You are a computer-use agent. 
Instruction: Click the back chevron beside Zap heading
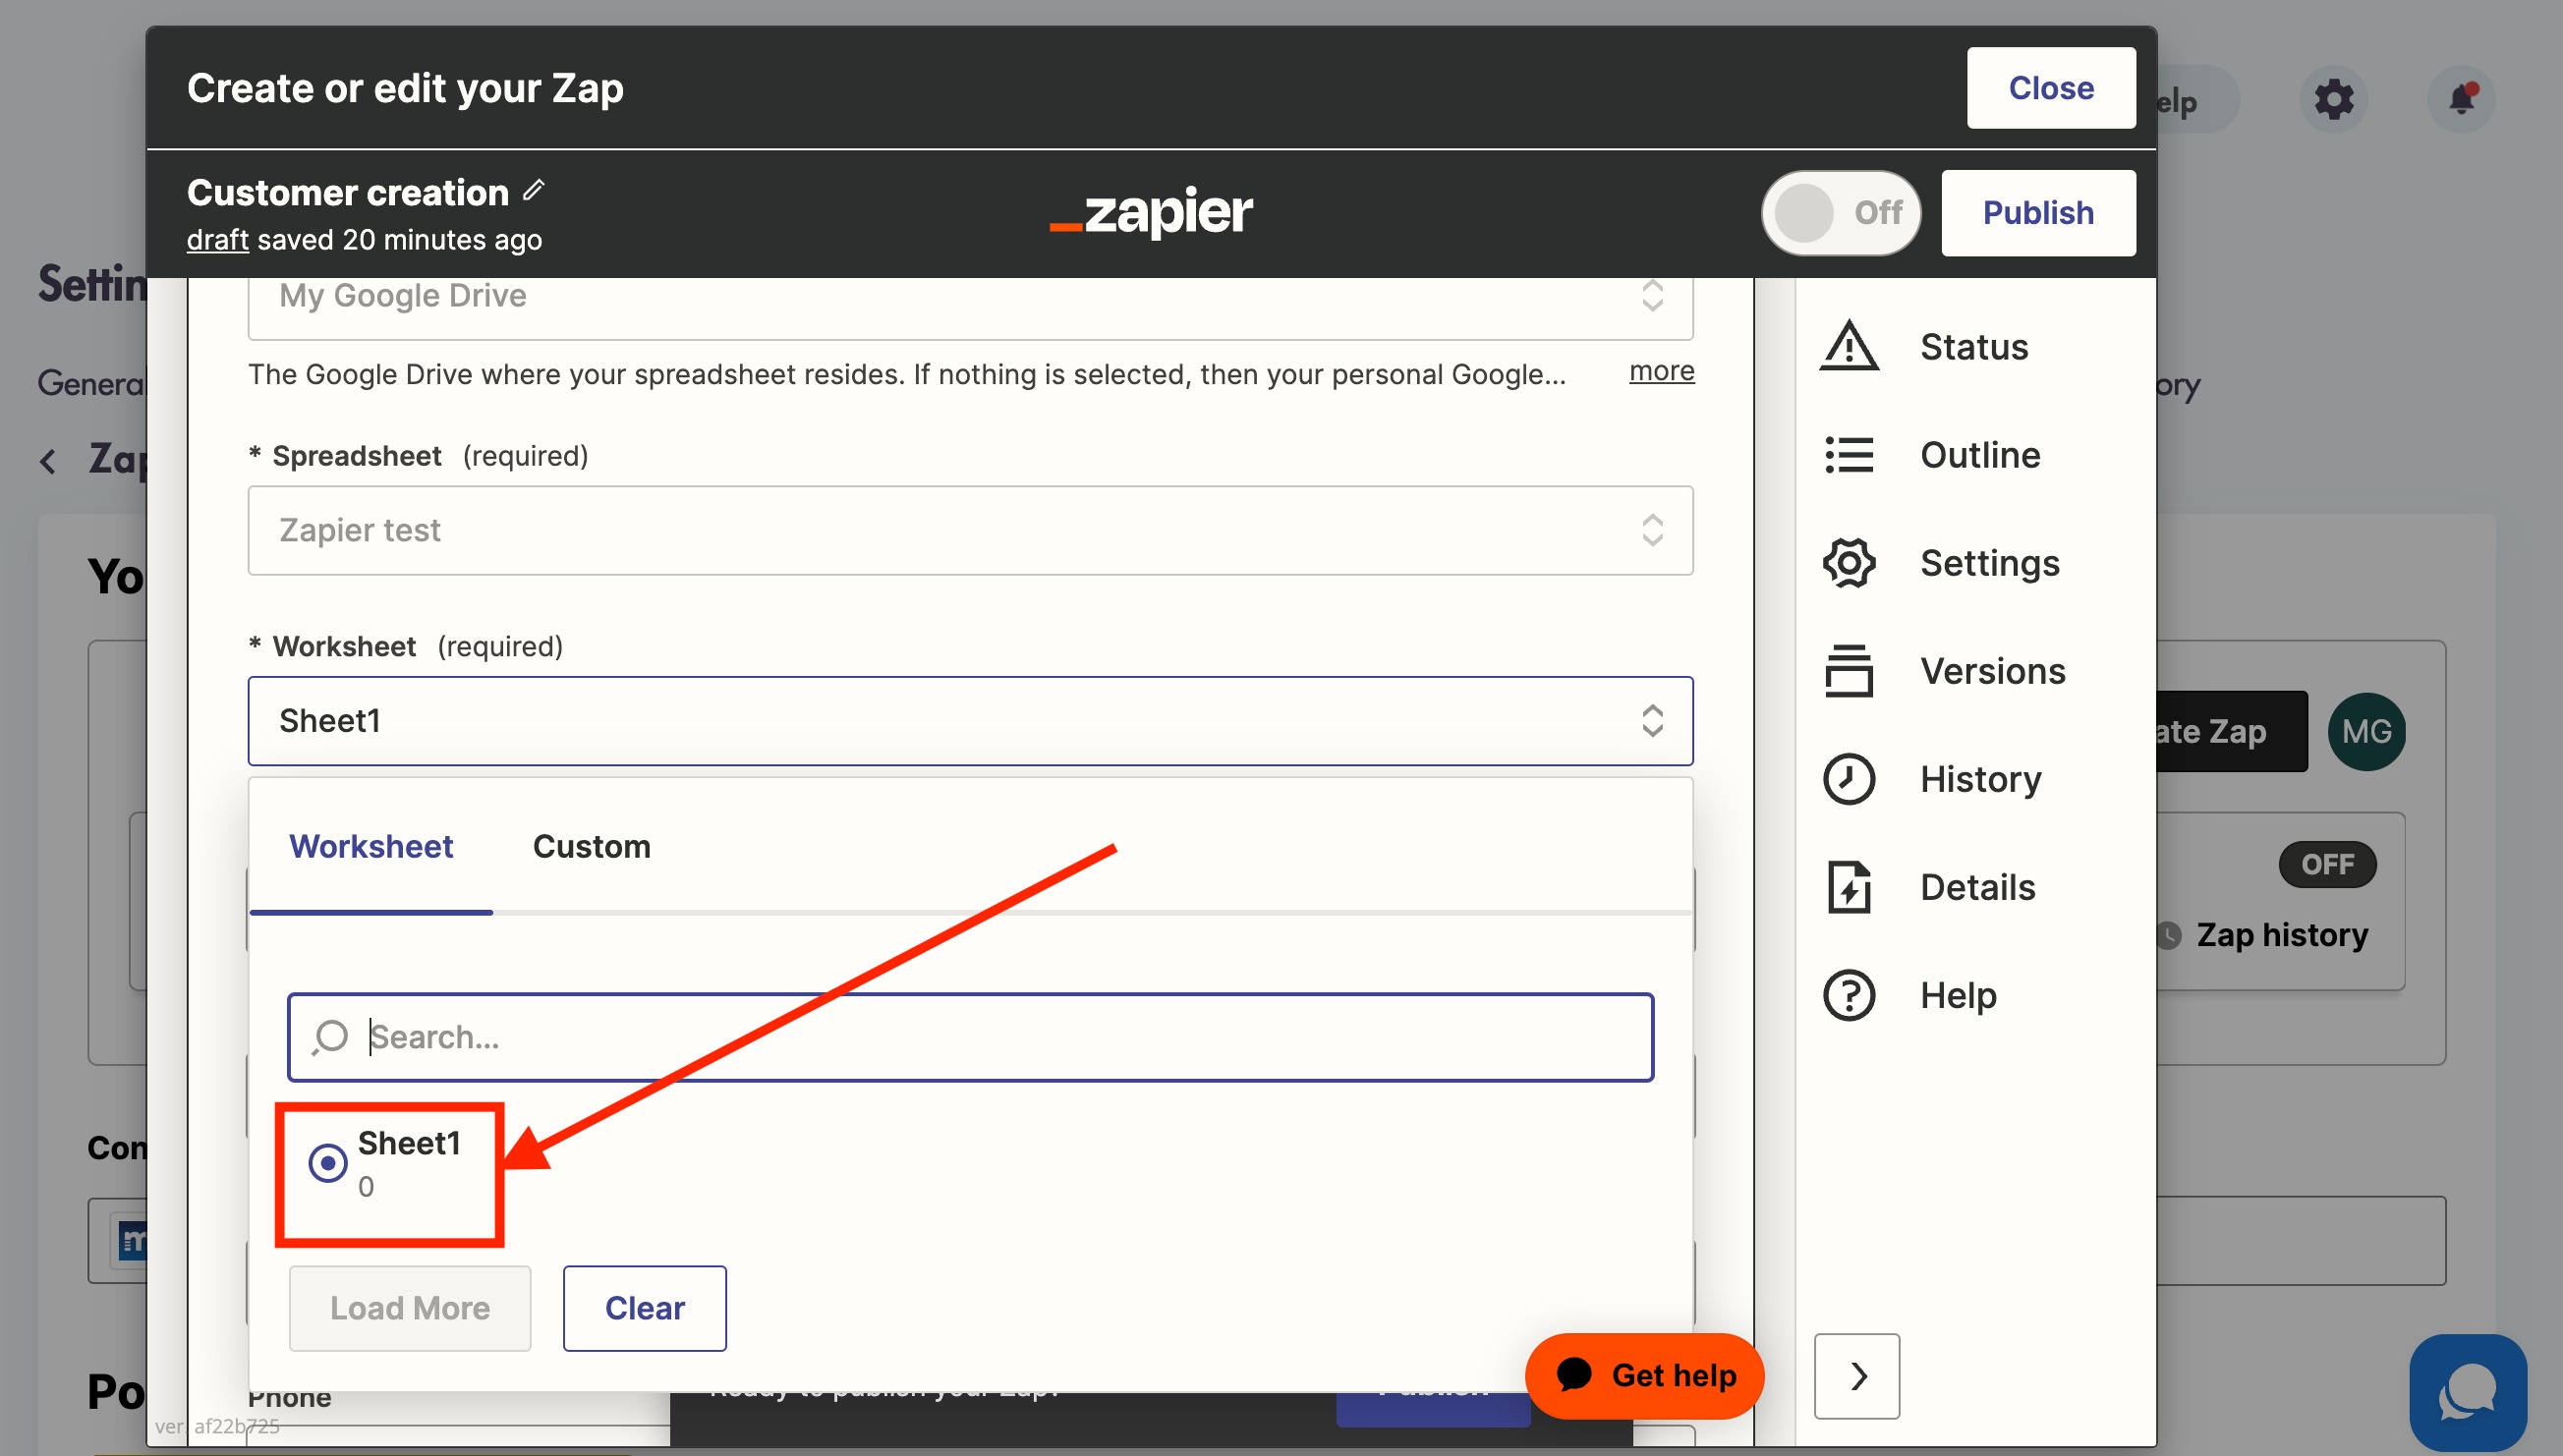point(47,461)
